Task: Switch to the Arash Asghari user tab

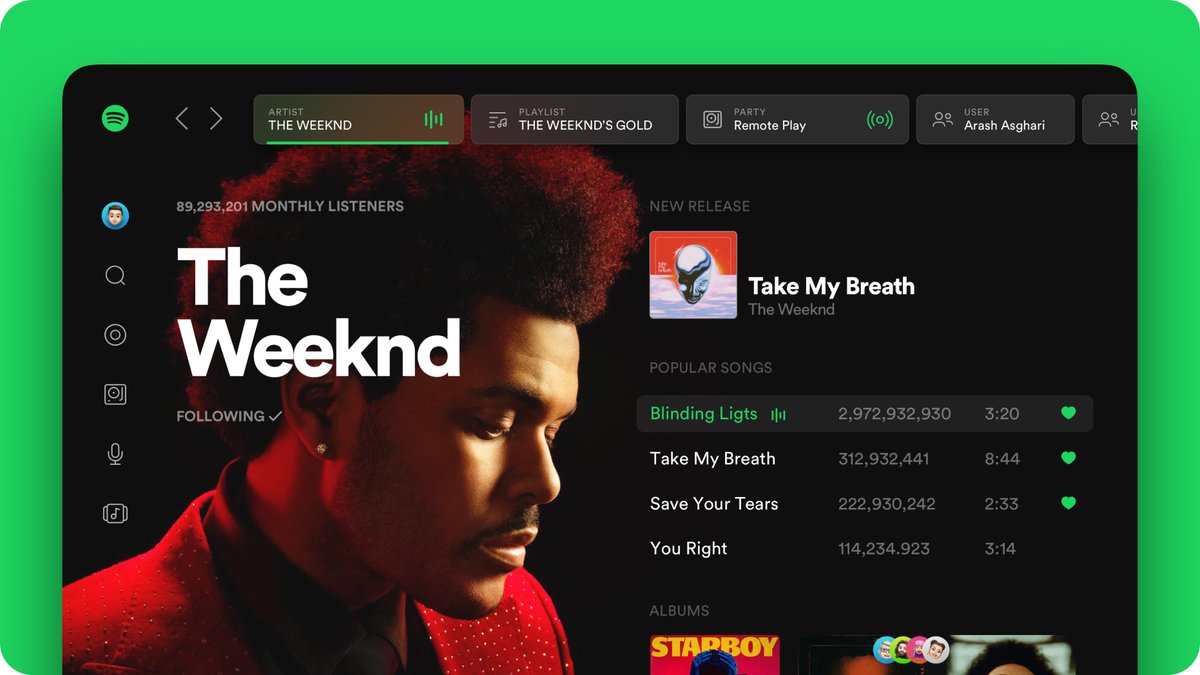Action: click(x=995, y=120)
